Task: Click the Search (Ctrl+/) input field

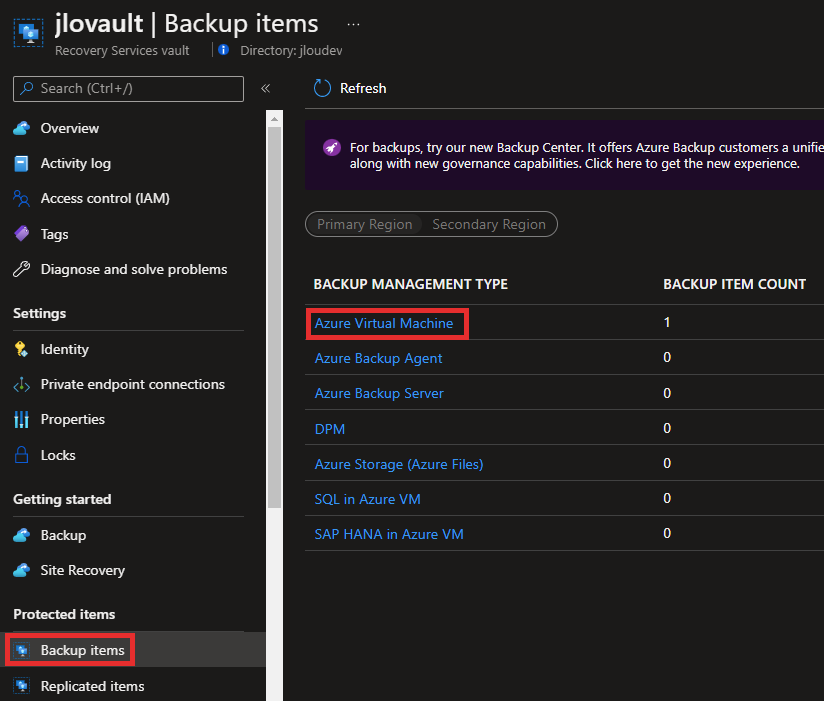Action: click(128, 88)
